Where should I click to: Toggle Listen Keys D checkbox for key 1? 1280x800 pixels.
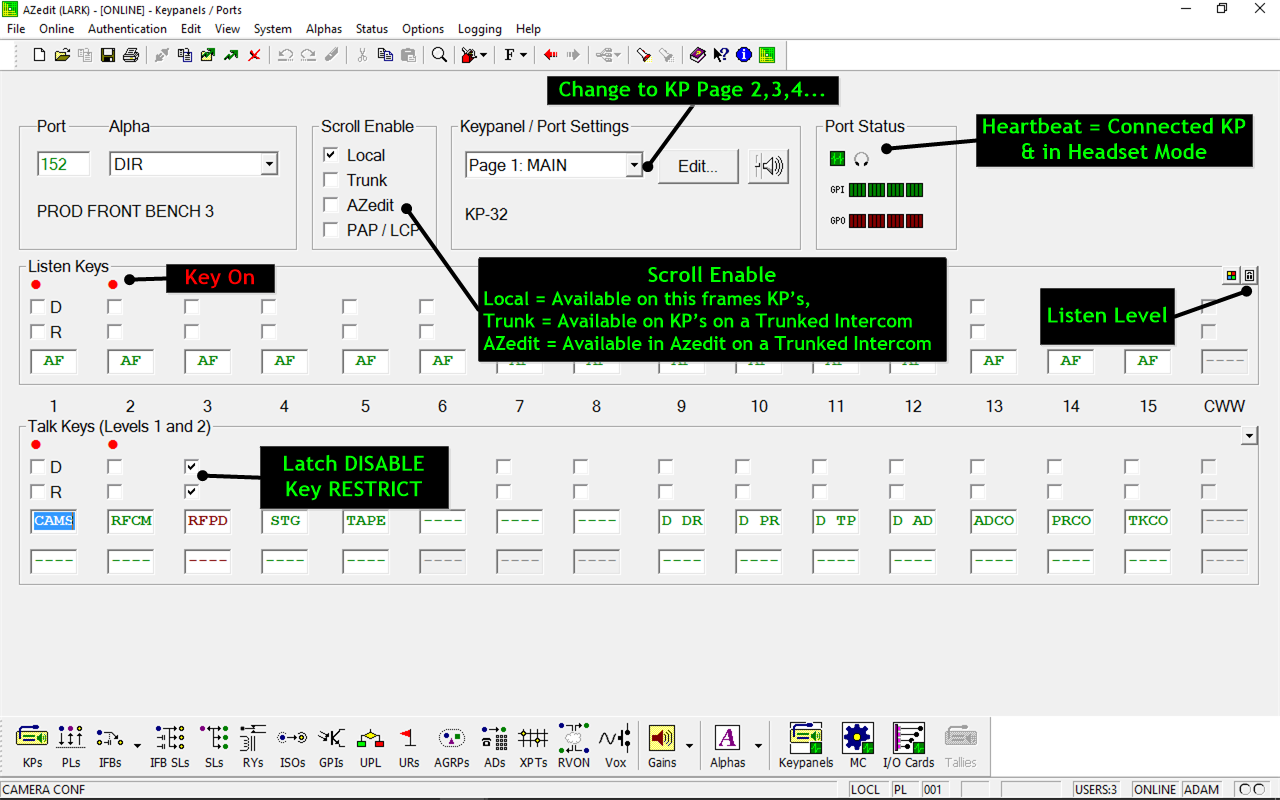[x=37, y=306]
